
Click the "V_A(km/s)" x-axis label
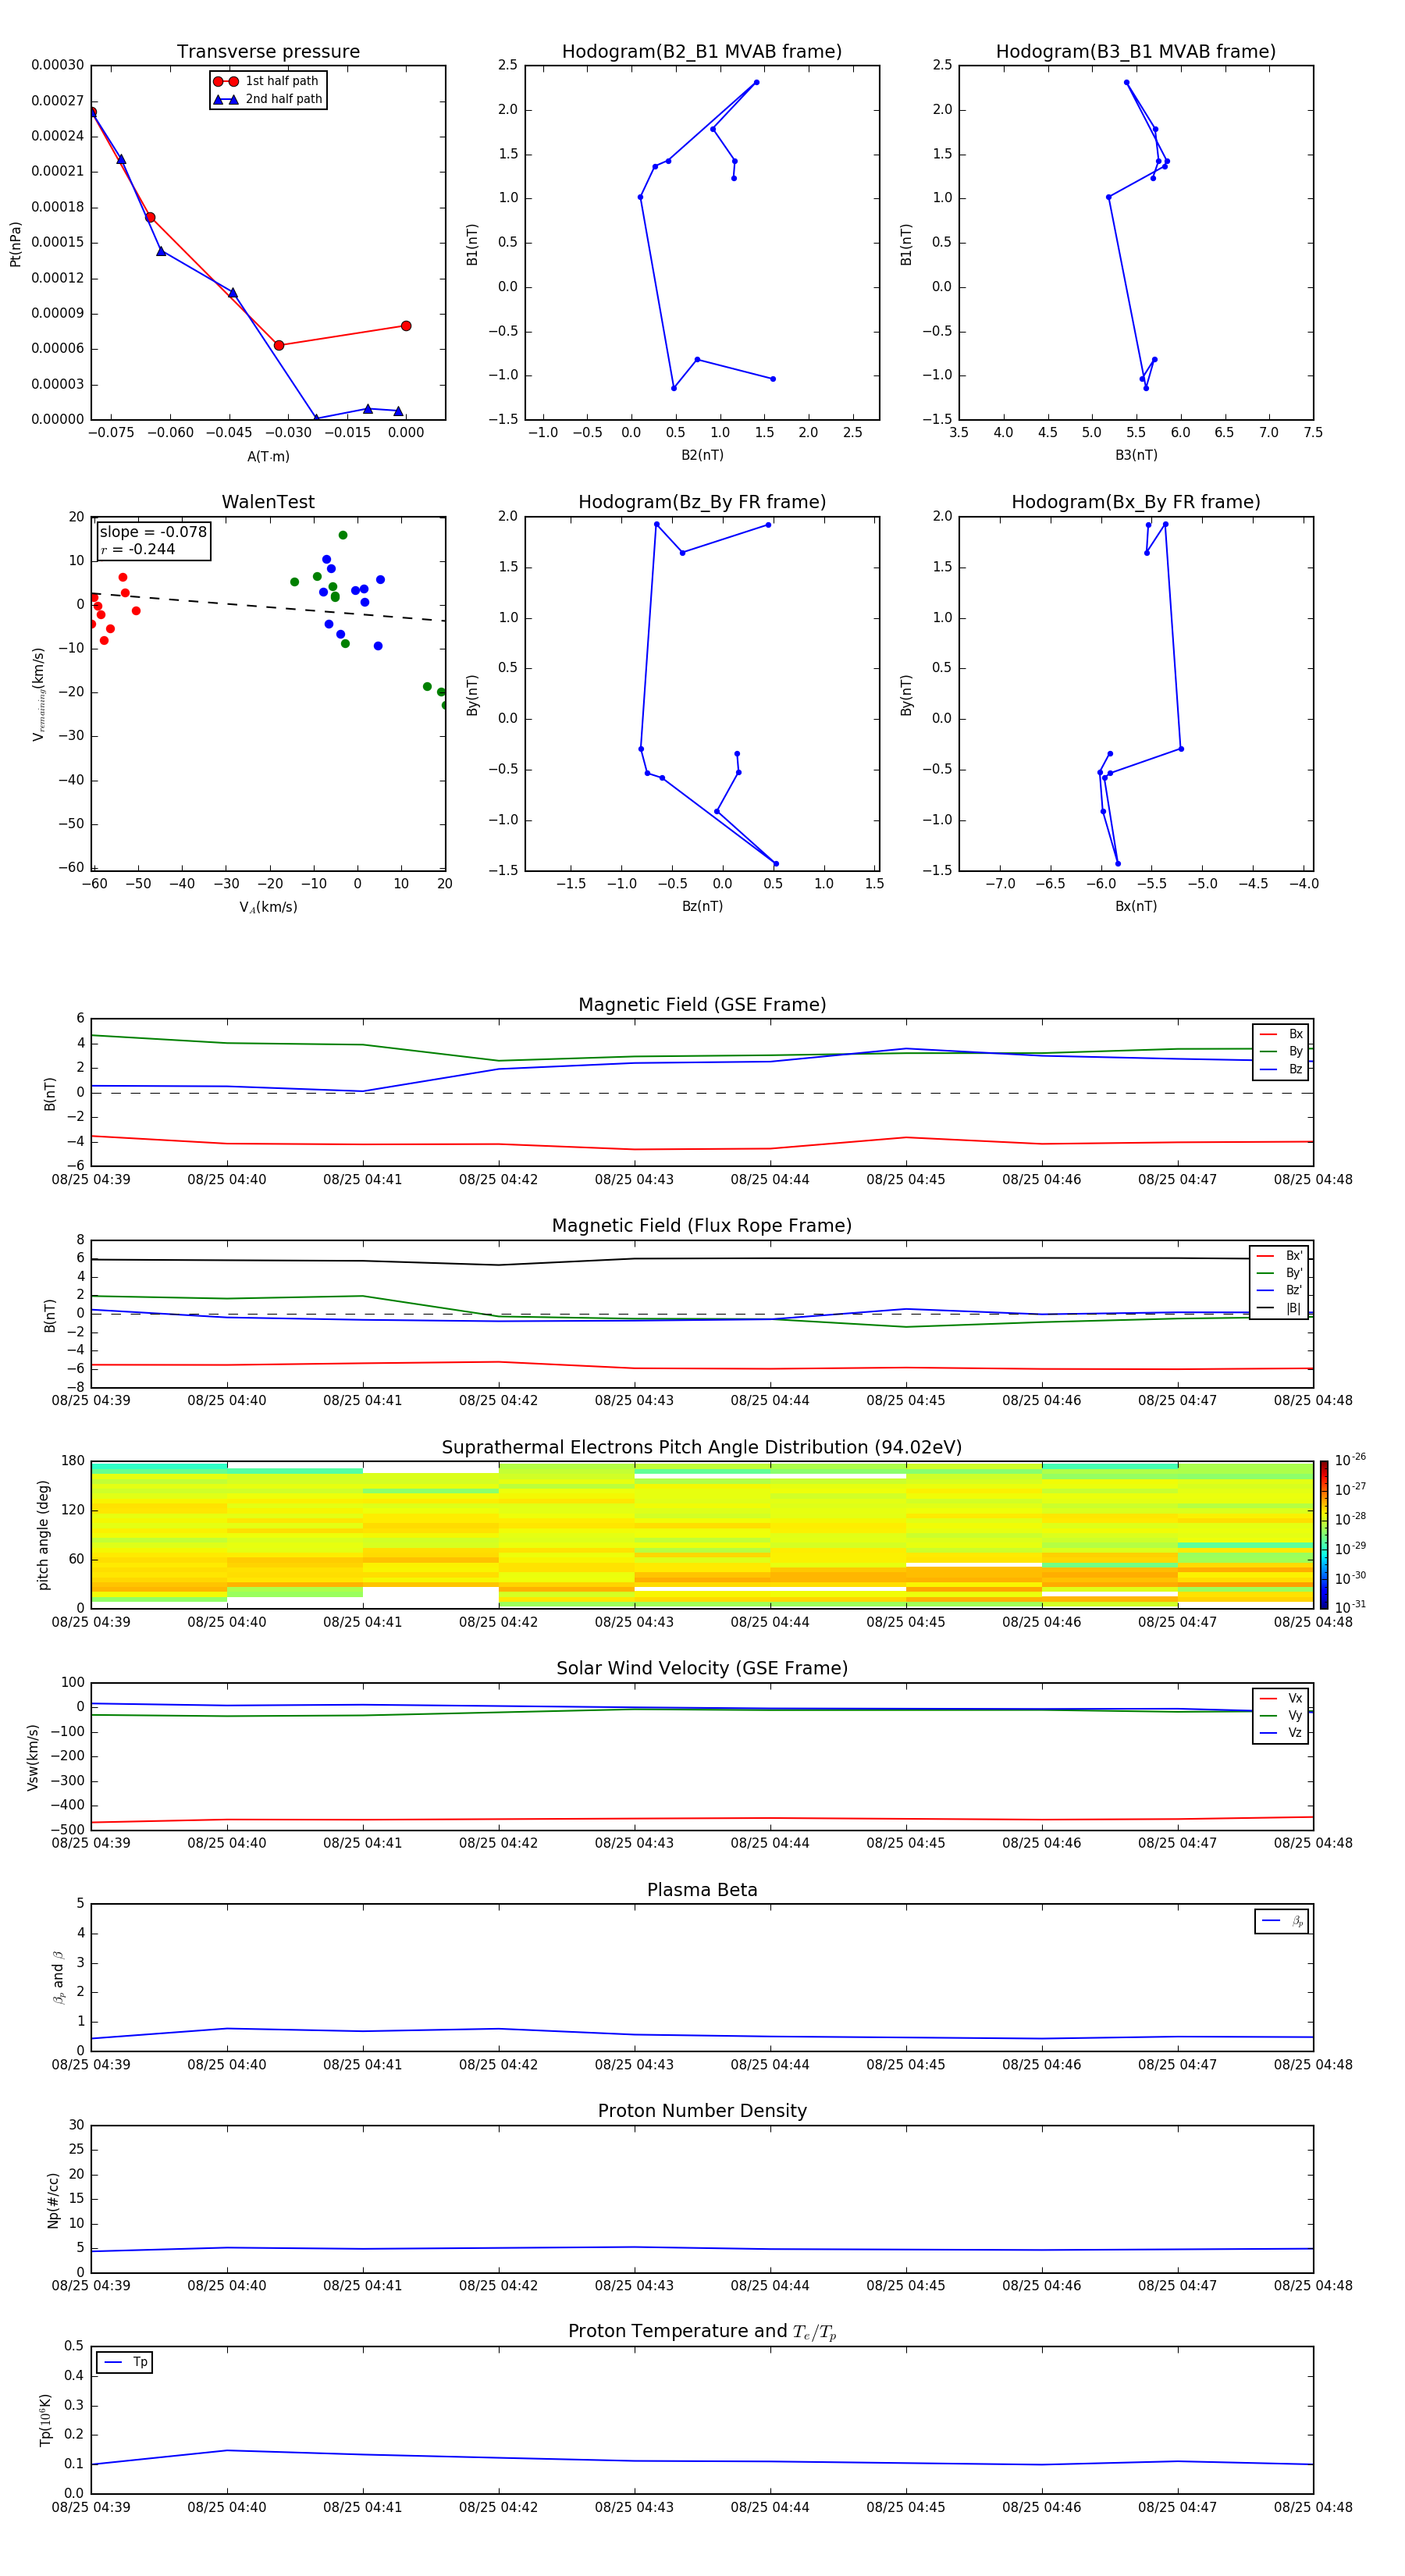[x=268, y=907]
